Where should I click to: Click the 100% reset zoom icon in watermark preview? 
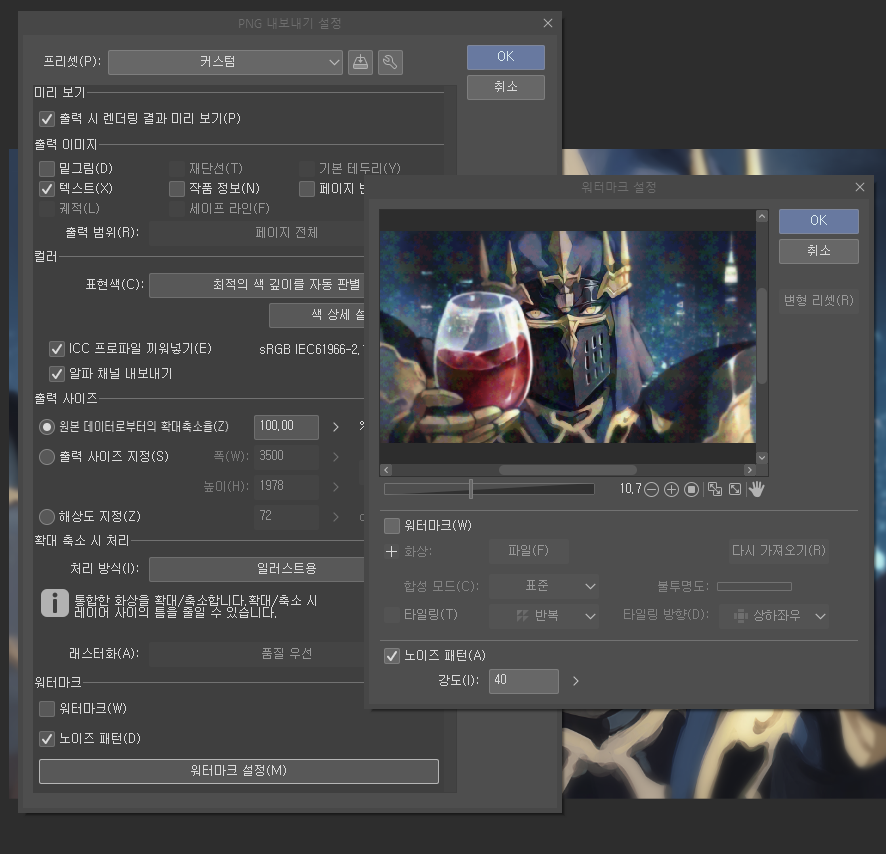pyautogui.click(x=691, y=489)
